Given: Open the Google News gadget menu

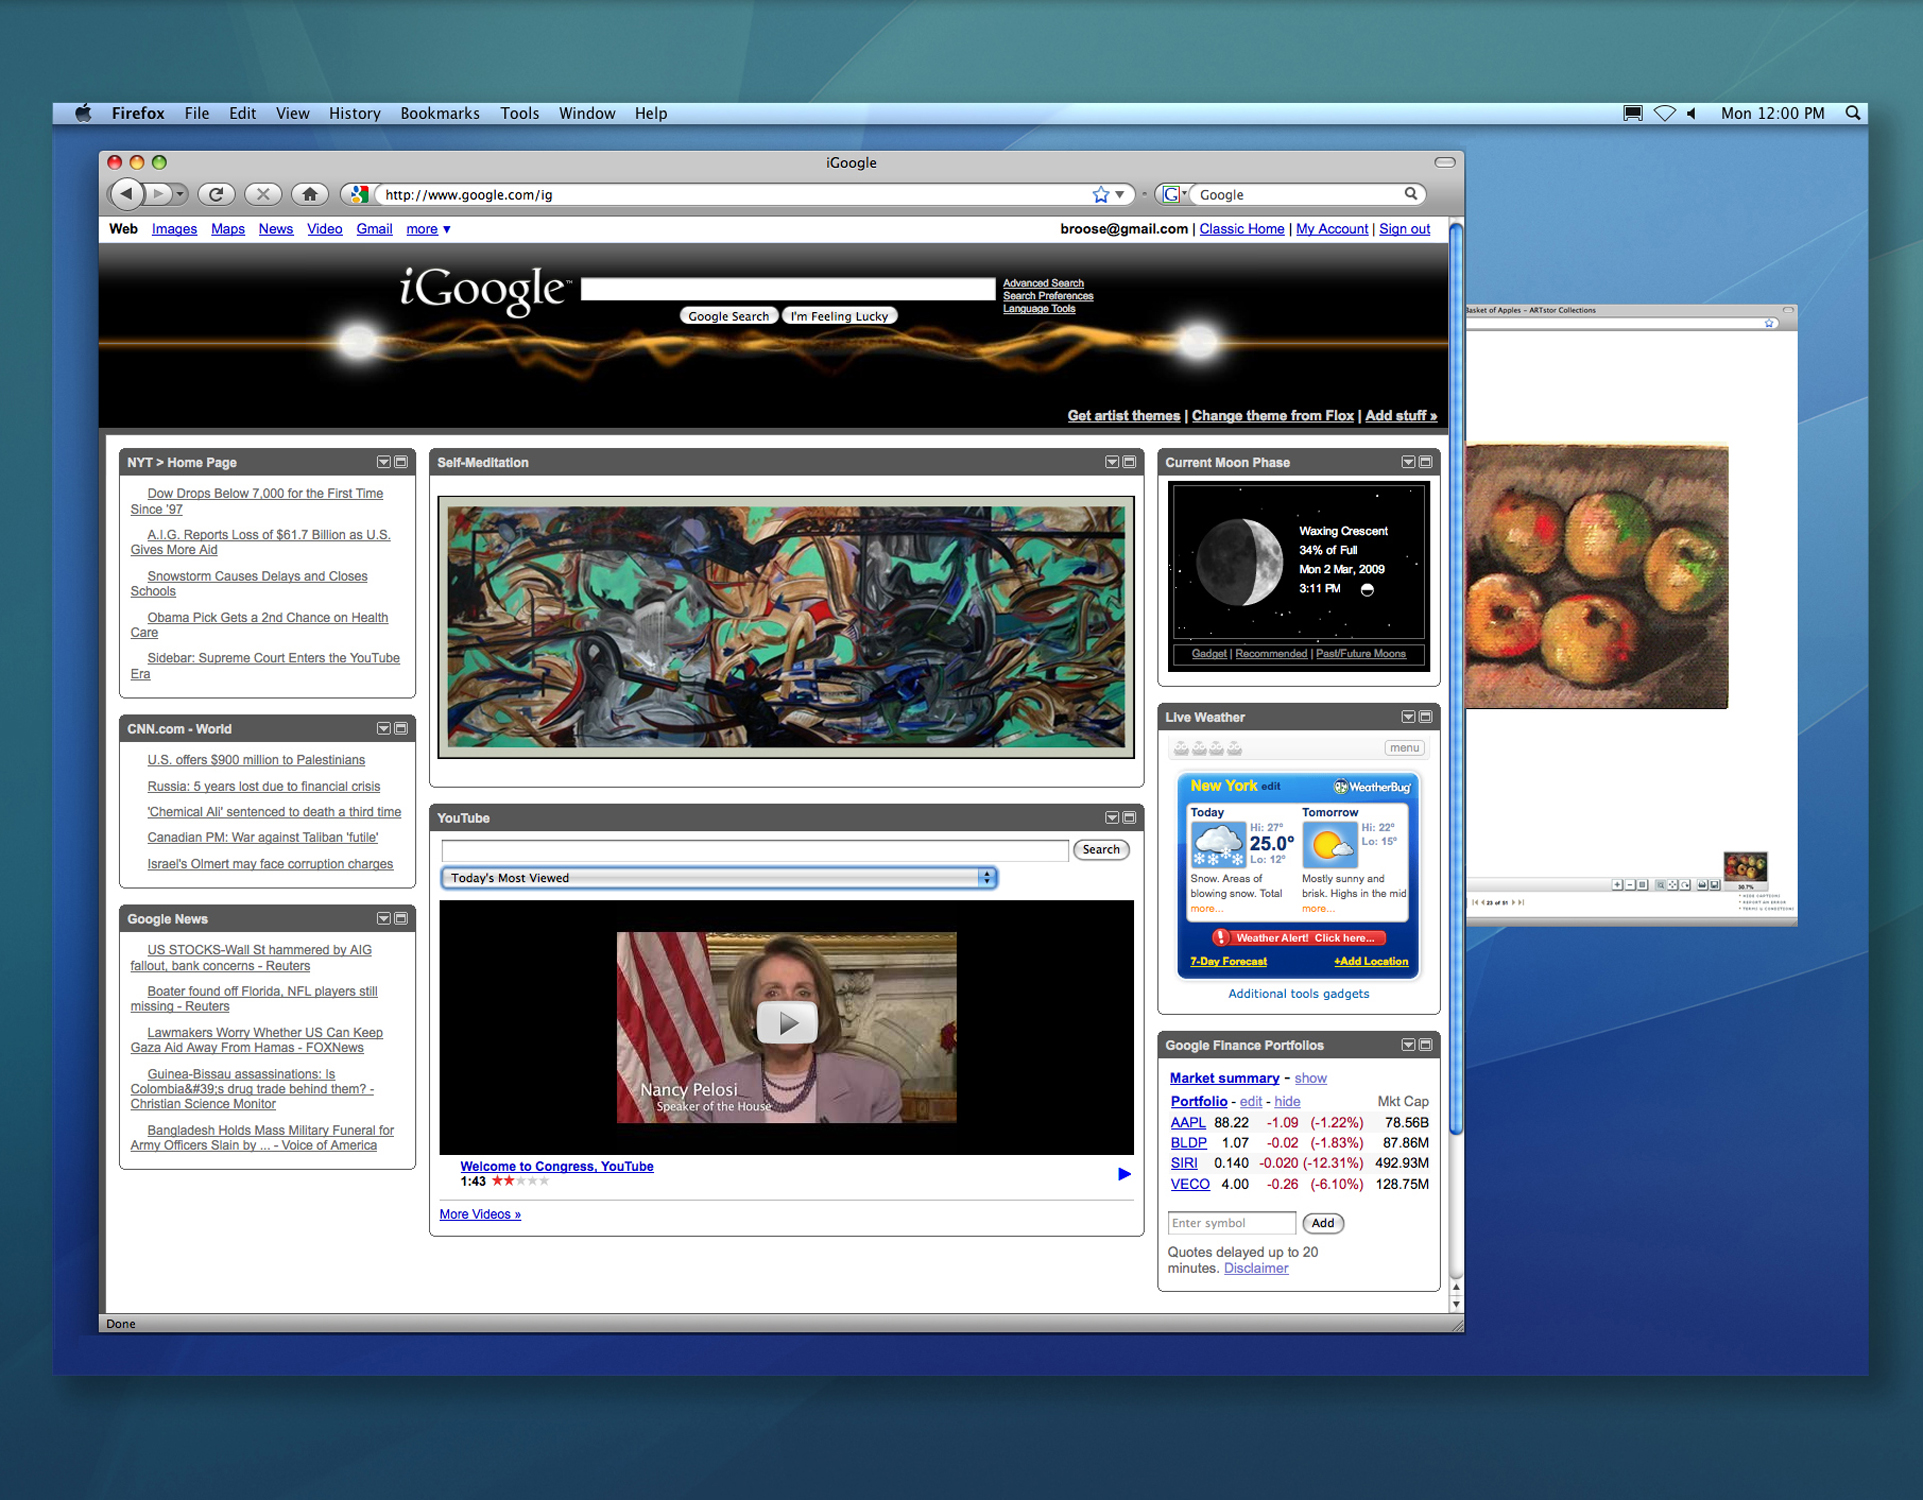Looking at the screenshot, I should (383, 918).
